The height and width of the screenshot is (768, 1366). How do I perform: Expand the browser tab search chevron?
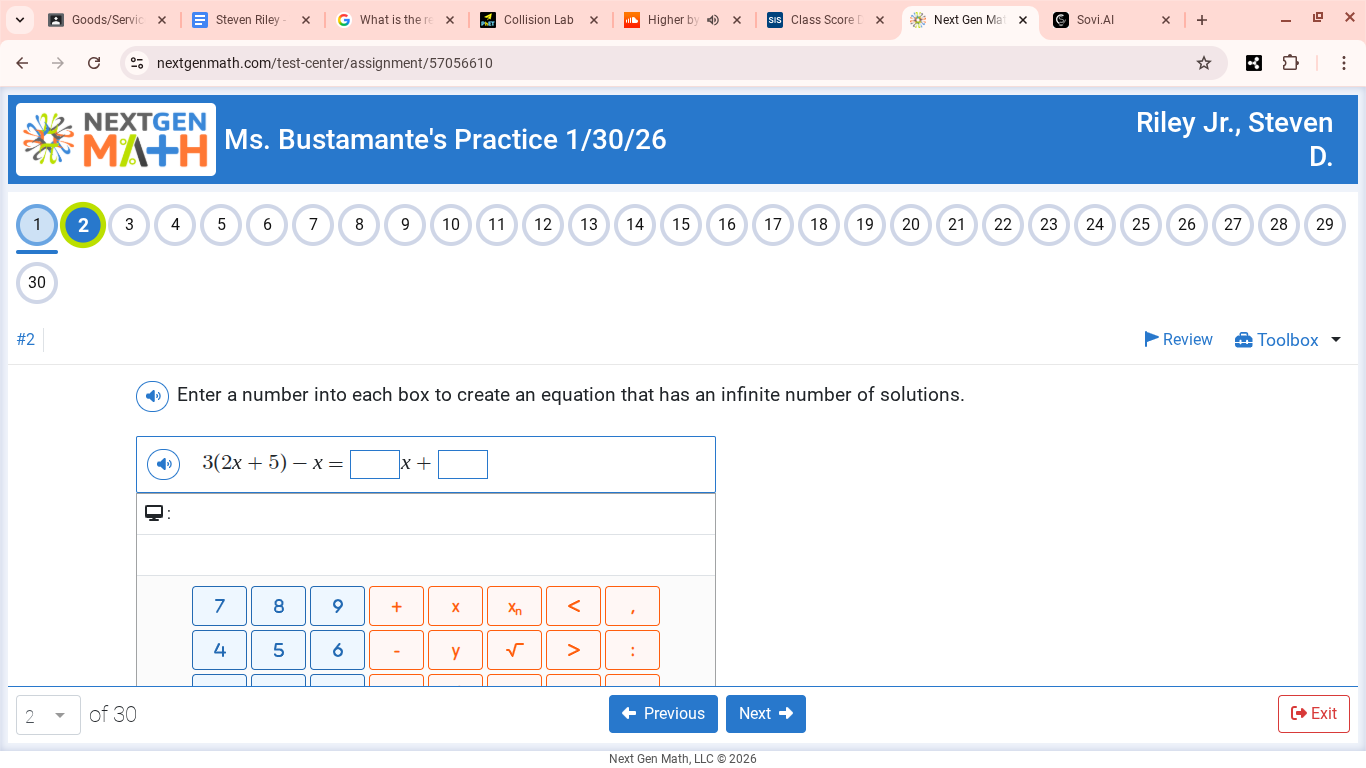pyautogui.click(x=19, y=19)
